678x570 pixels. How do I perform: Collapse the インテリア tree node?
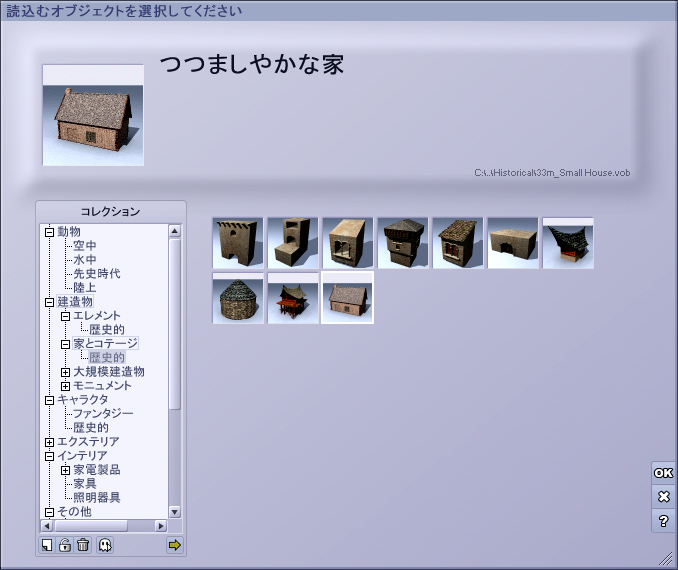[x=49, y=456]
